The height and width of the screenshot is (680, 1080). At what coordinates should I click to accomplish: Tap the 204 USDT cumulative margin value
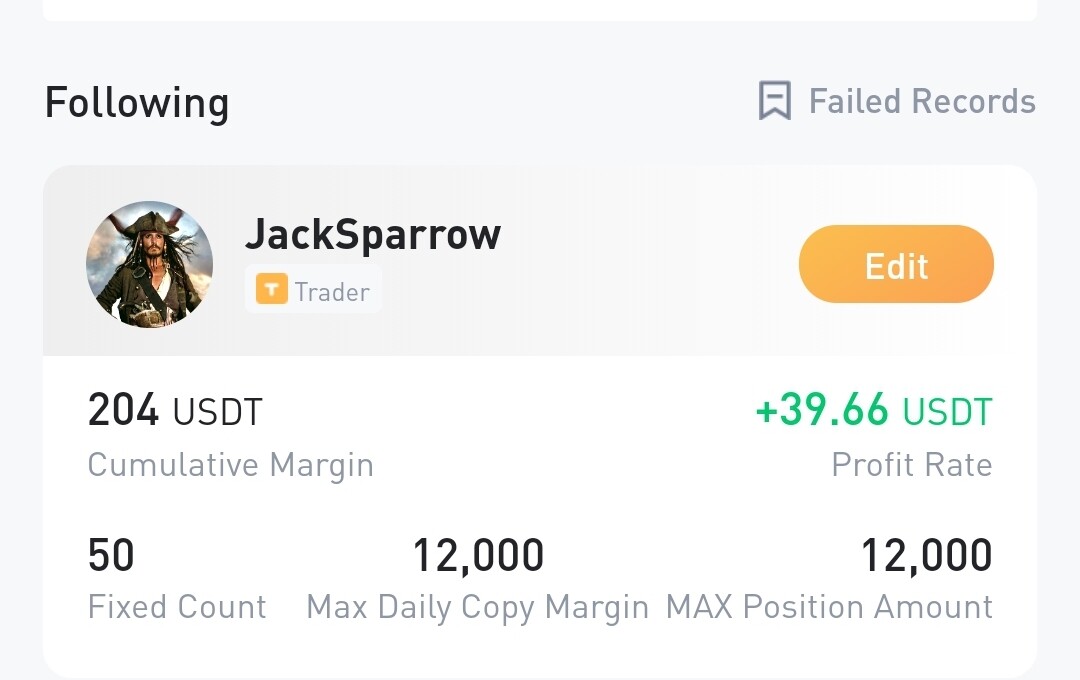point(175,410)
